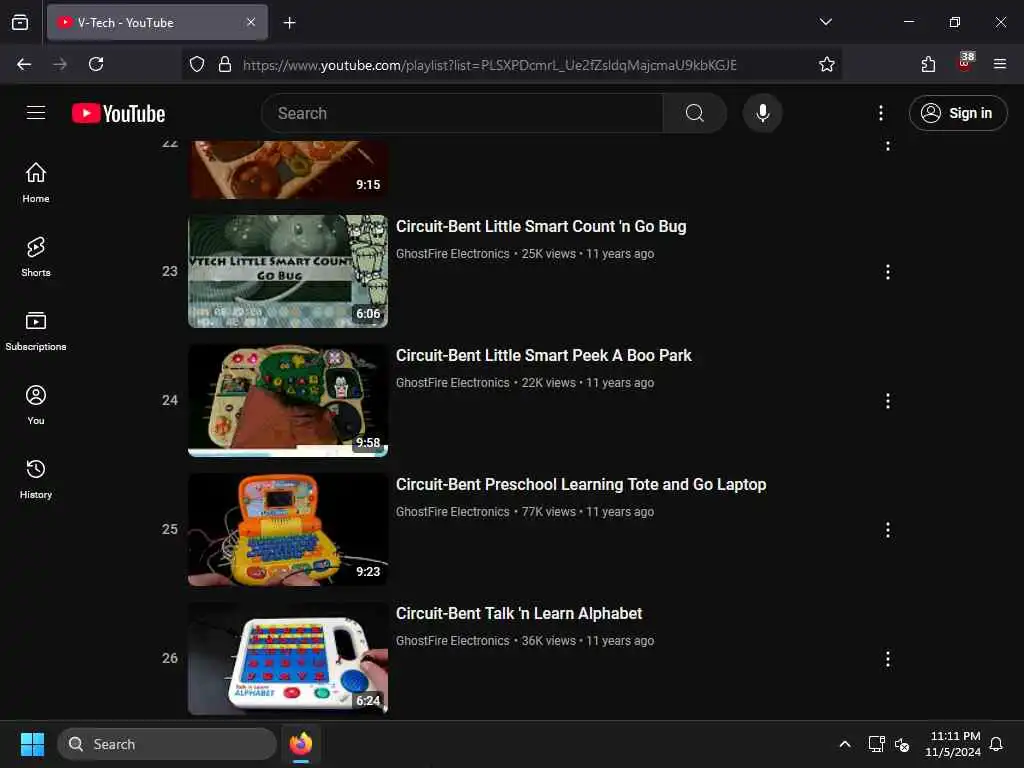Click playlist index number 24

pos(170,400)
